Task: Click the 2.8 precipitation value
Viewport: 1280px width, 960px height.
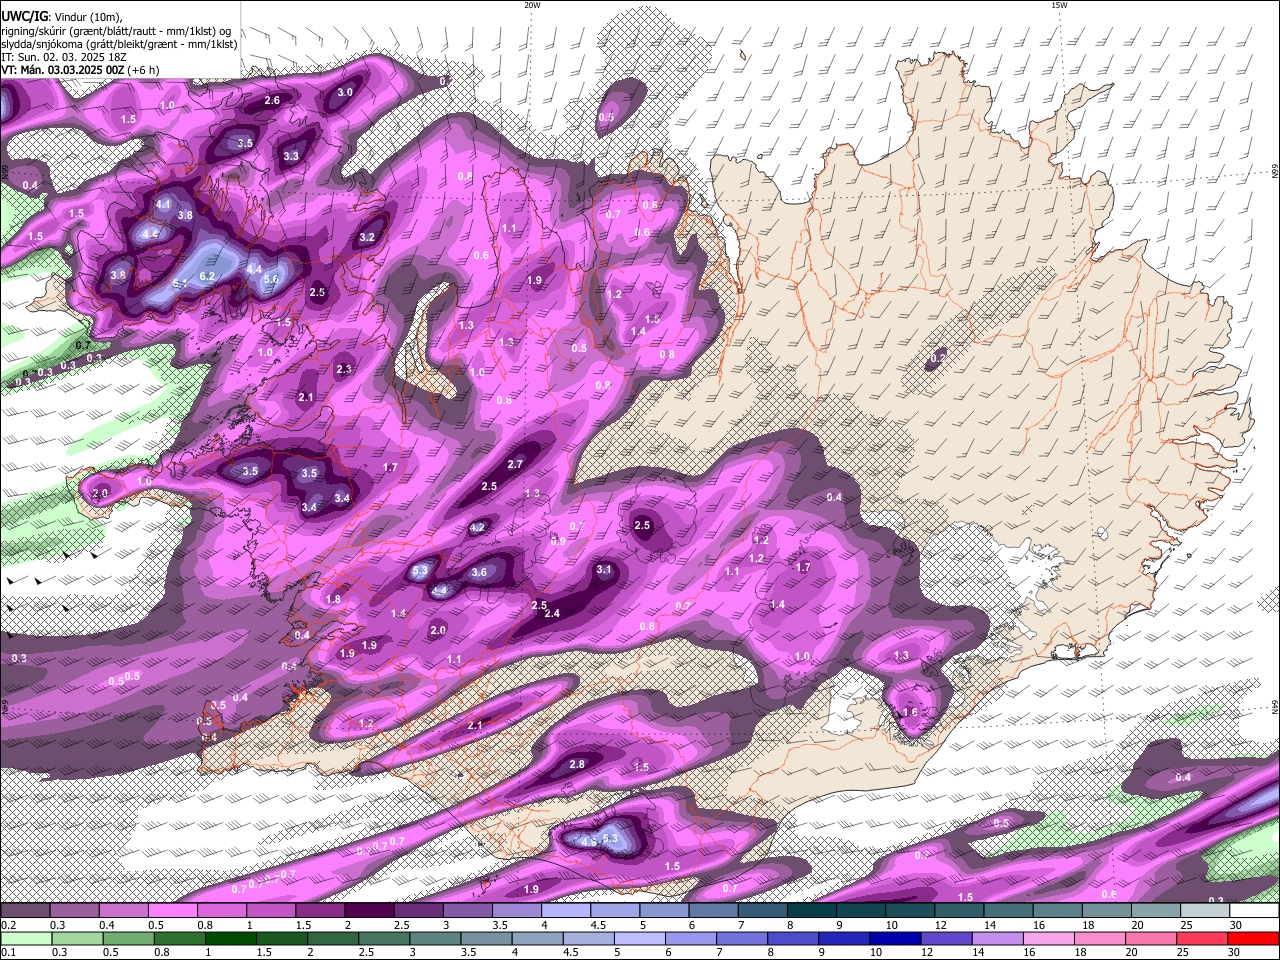Action: (577, 765)
